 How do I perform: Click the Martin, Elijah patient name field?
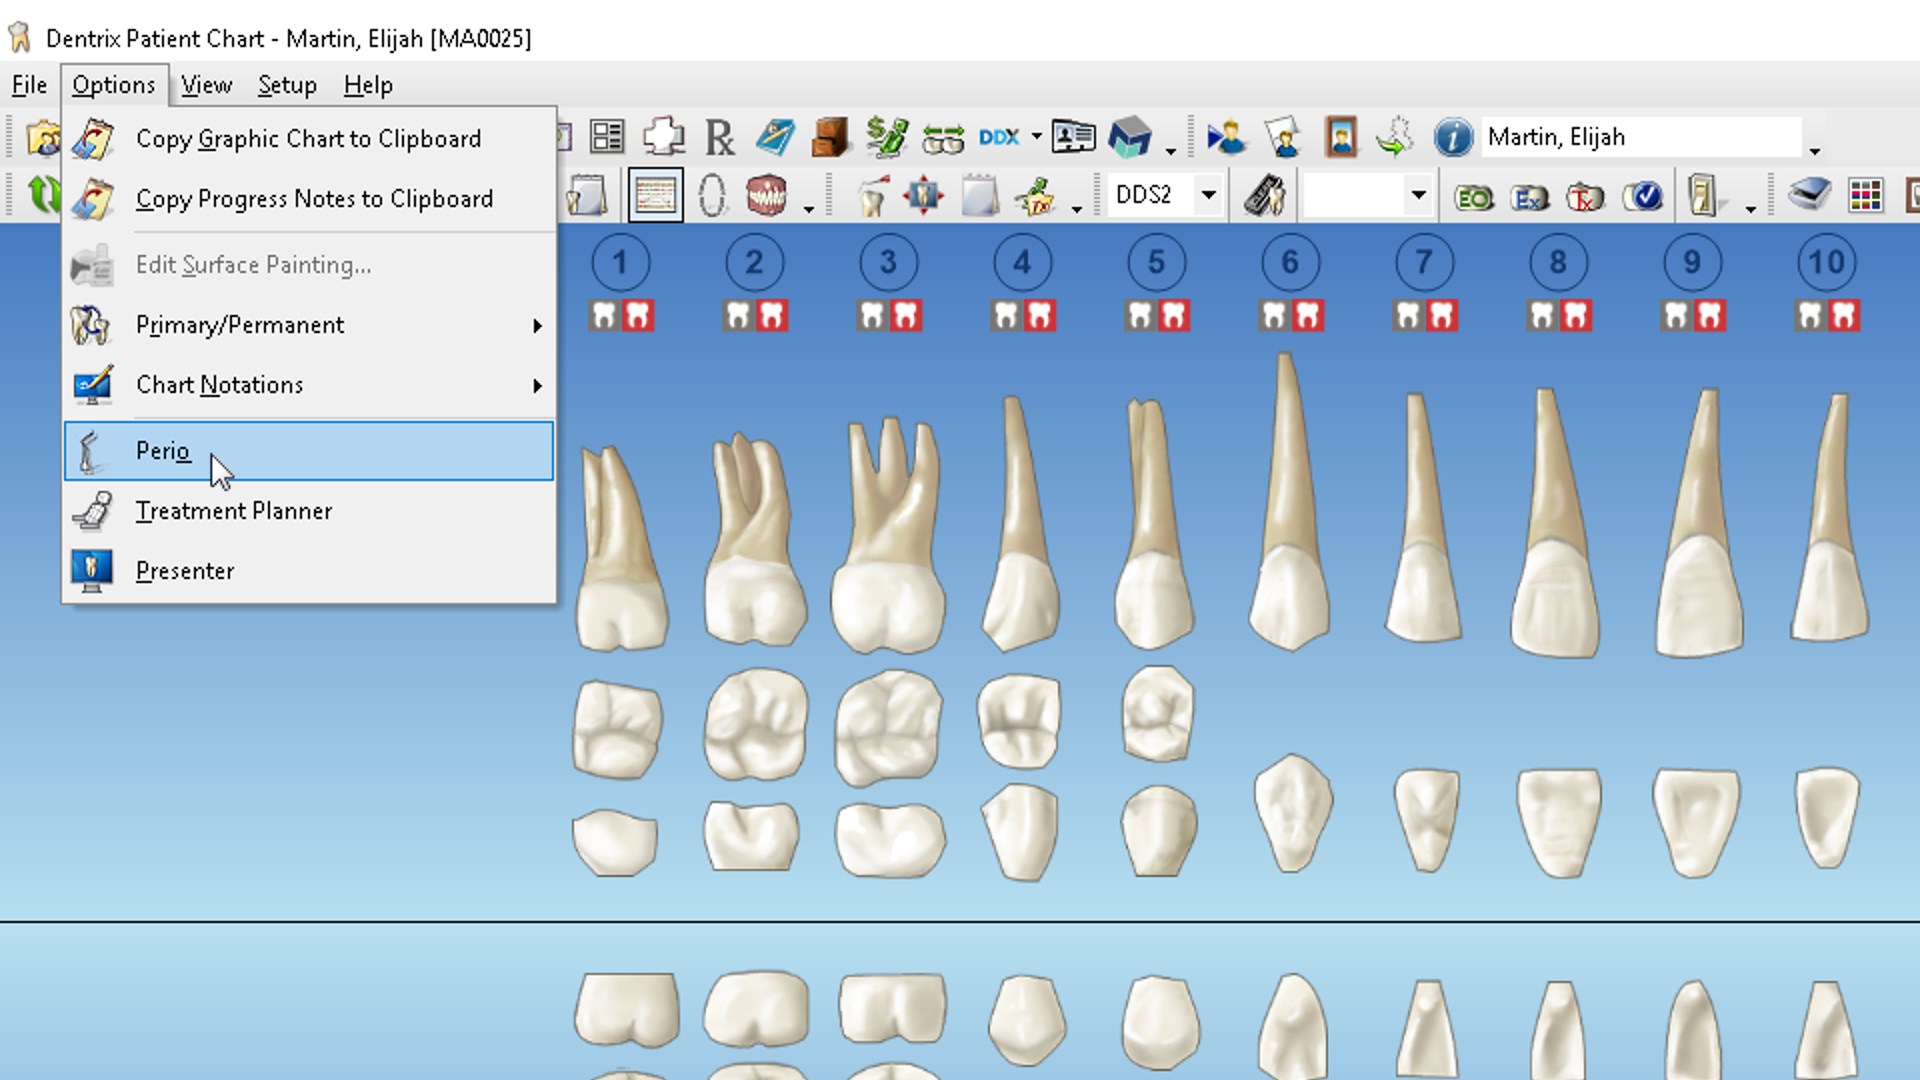[x=1640, y=137]
